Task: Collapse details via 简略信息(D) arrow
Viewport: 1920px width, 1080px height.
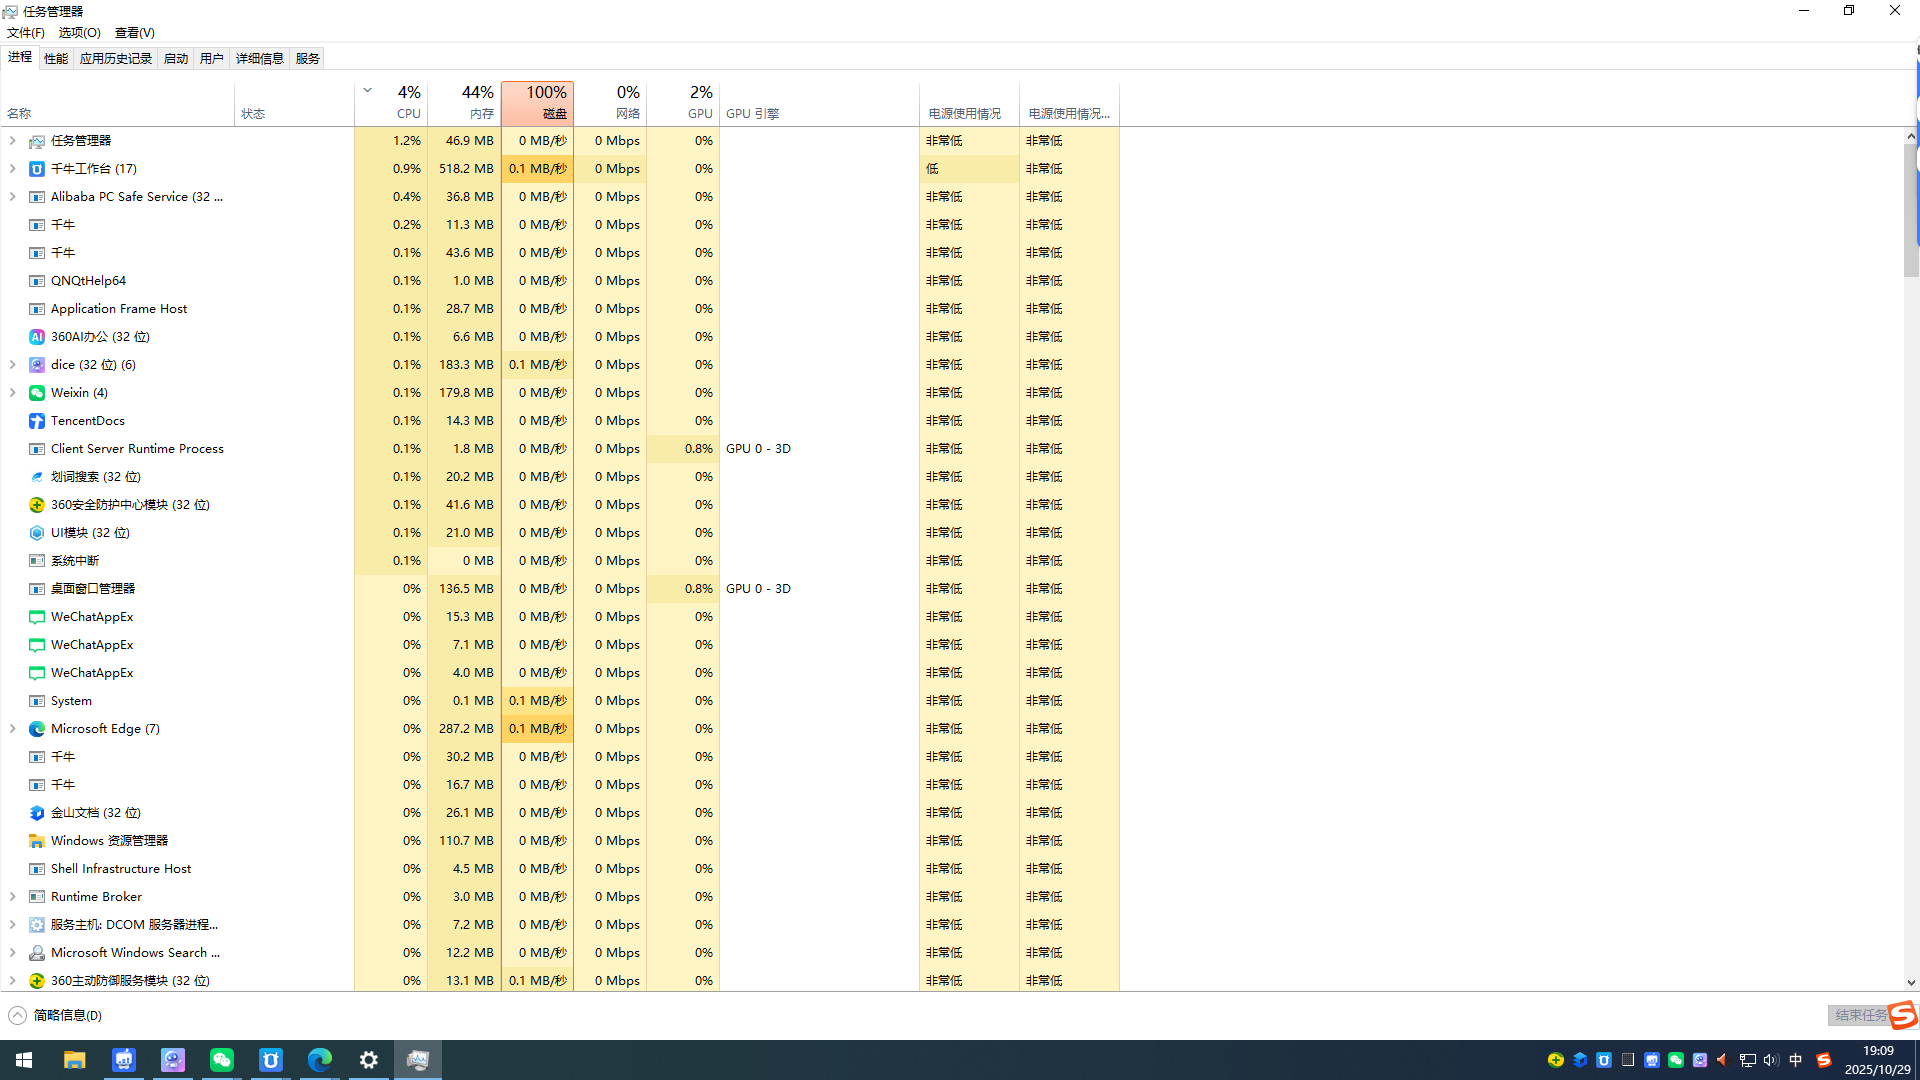Action: tap(17, 1016)
